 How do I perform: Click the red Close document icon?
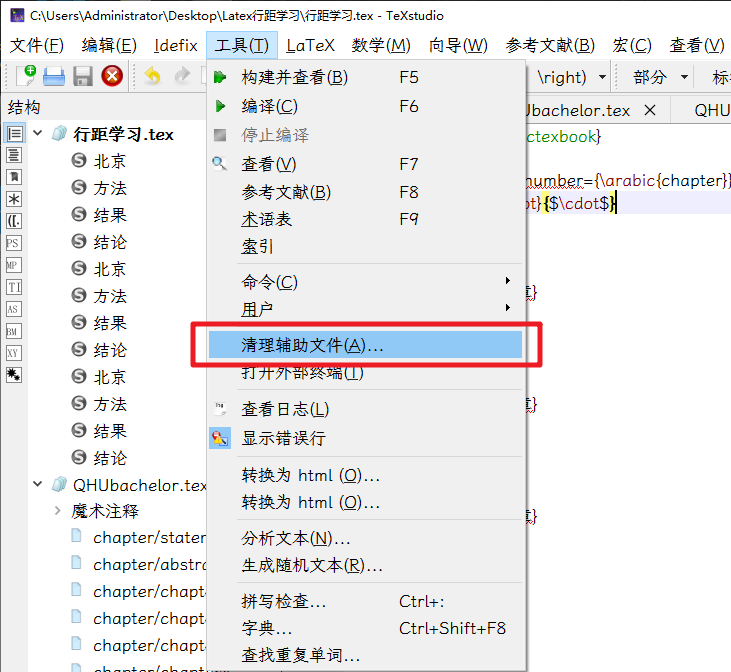pos(112,76)
